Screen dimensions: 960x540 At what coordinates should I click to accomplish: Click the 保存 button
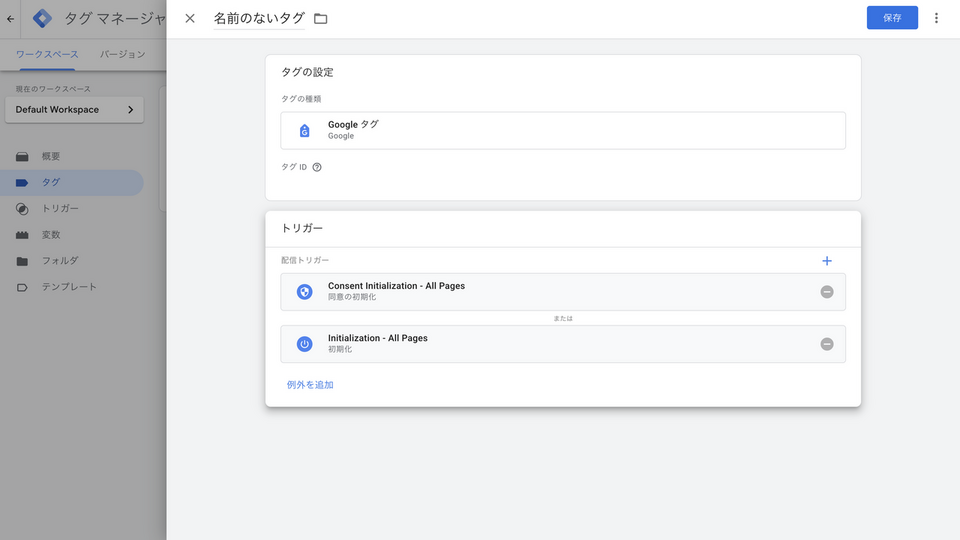(x=891, y=18)
